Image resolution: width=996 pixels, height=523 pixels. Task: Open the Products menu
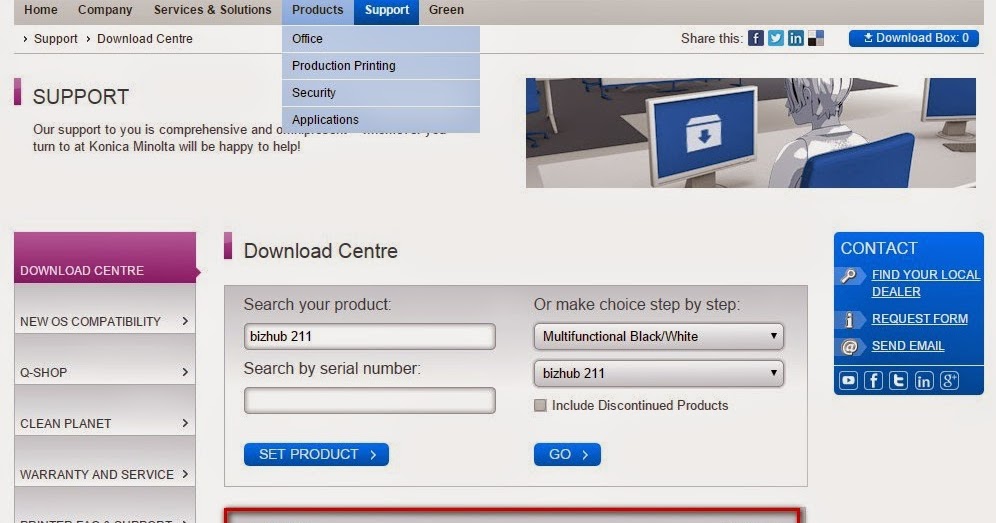pyautogui.click(x=318, y=10)
